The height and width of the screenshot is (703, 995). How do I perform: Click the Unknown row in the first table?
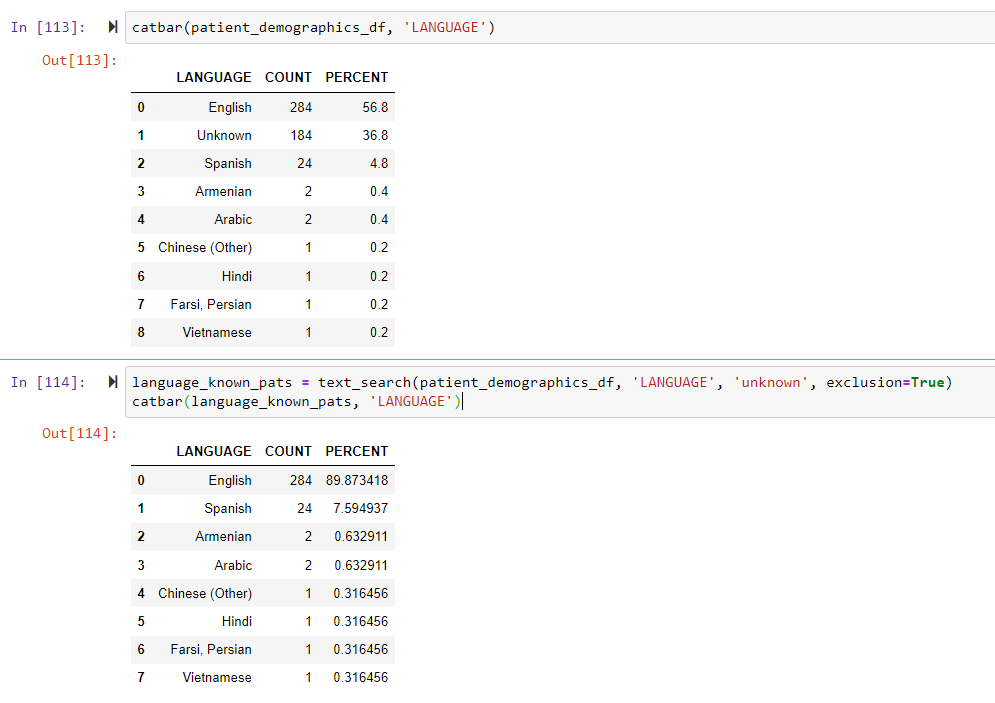tap(224, 135)
